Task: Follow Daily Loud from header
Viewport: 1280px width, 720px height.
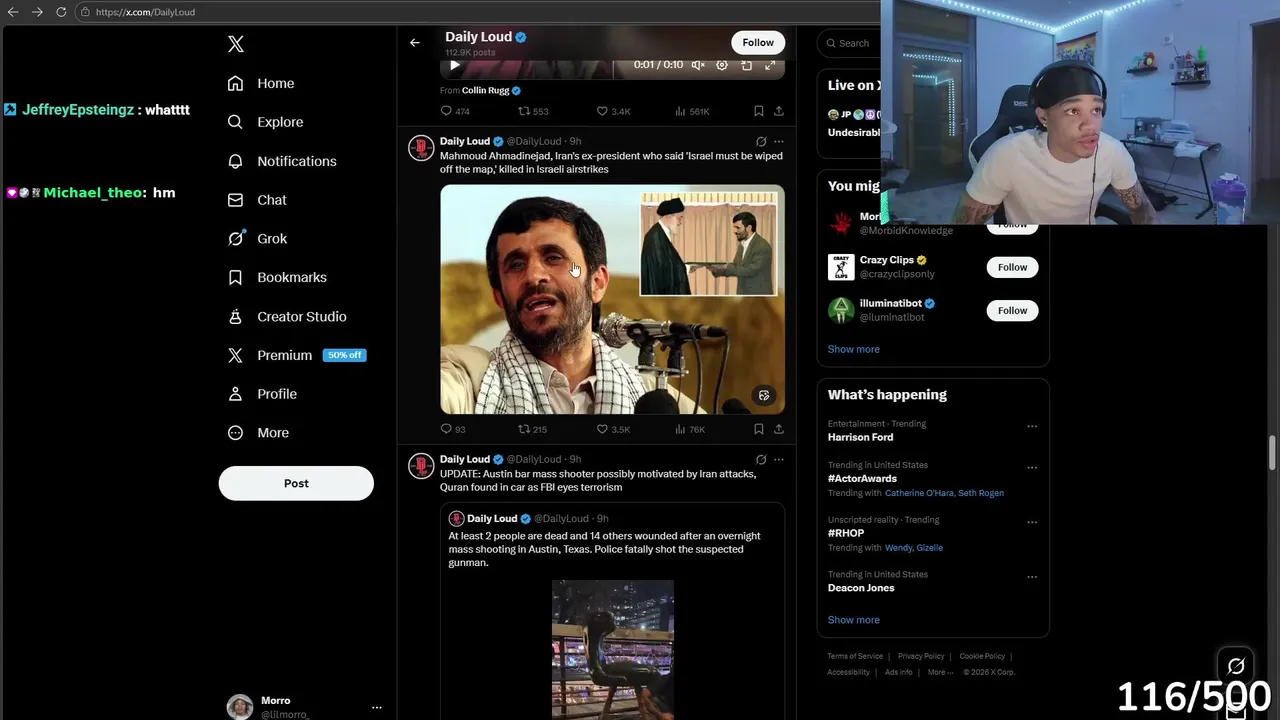Action: 758,42
